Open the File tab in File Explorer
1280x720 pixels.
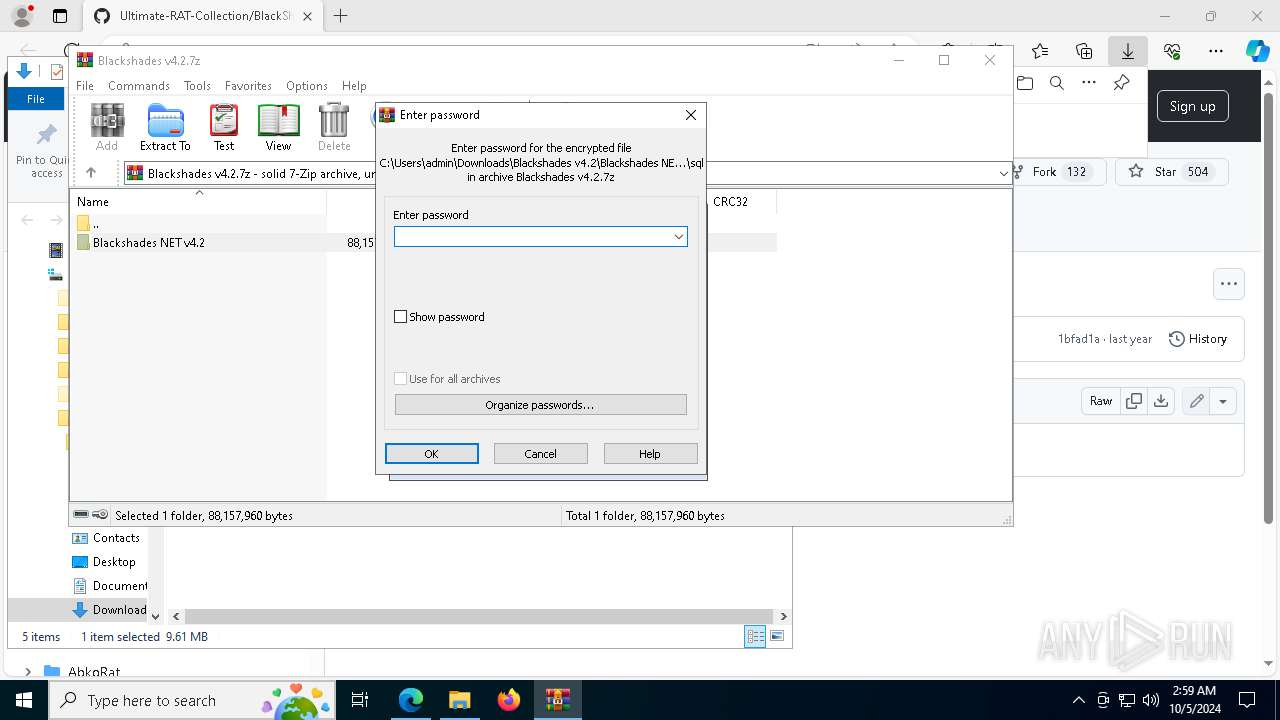[x=36, y=99]
